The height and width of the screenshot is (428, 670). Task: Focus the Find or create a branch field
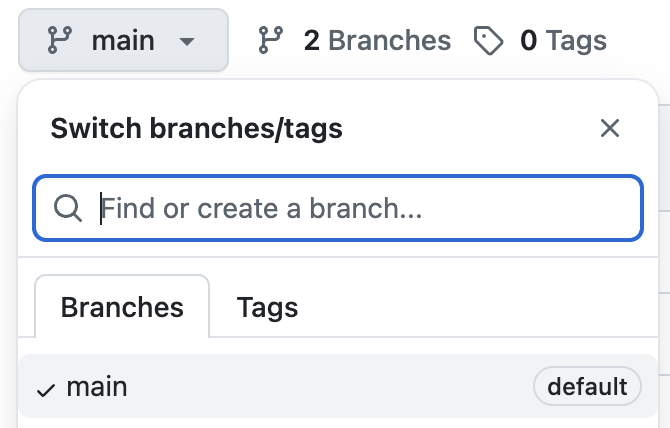pyautogui.click(x=360, y=209)
